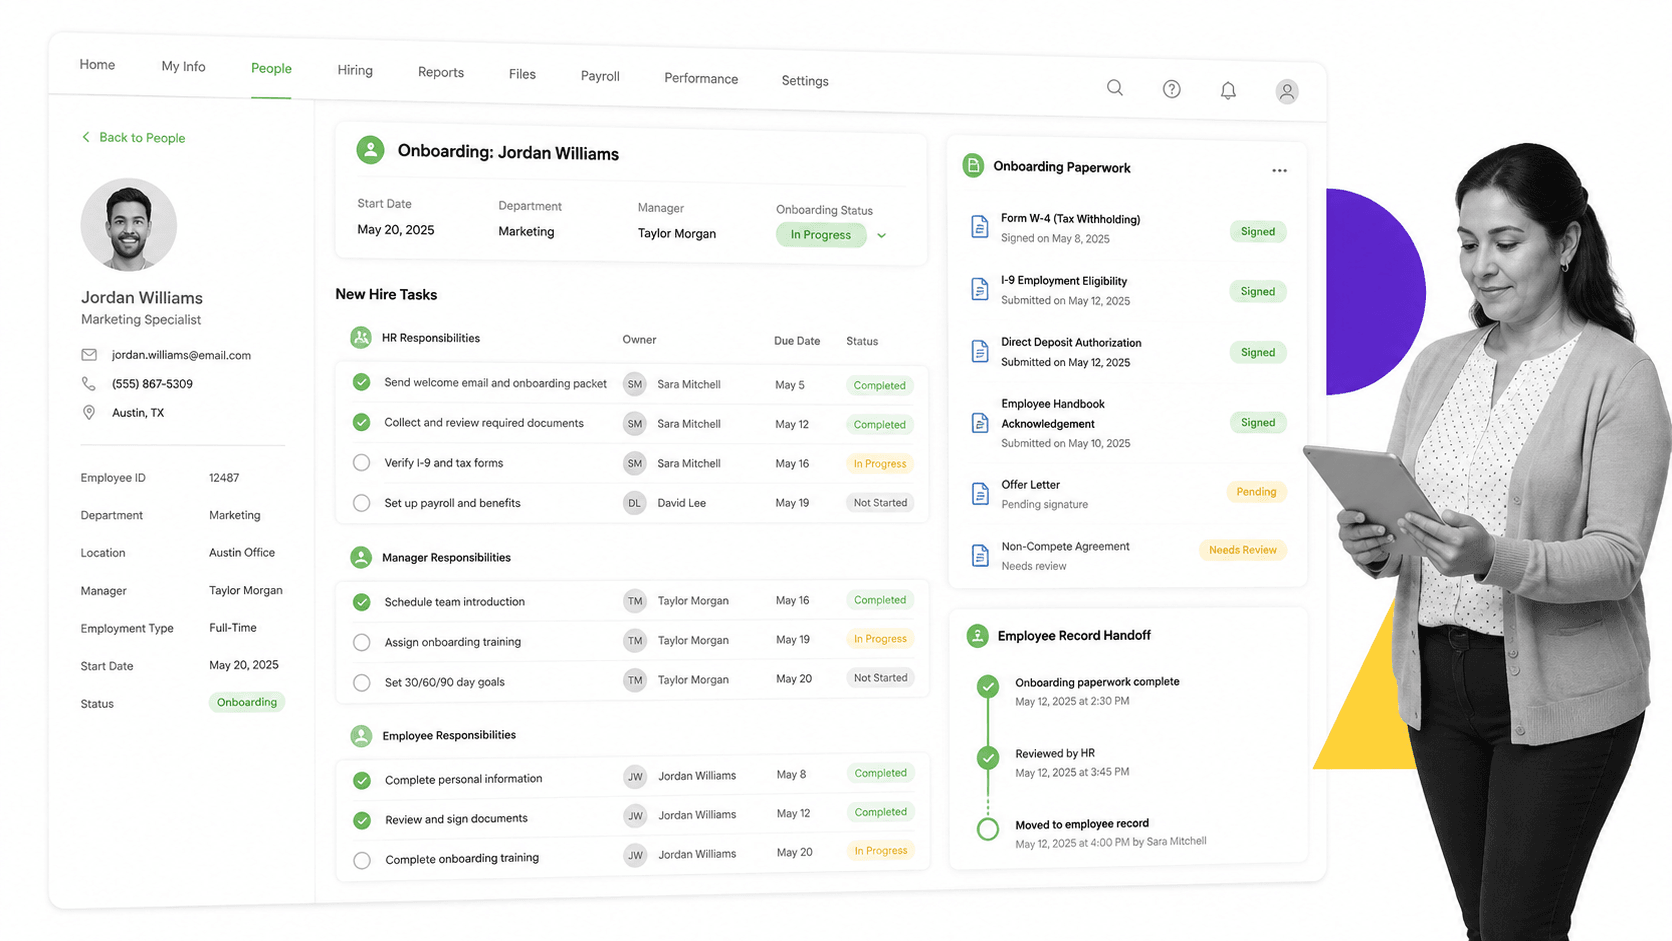
Task: Click DL avatar for David Lee
Action: tap(634, 503)
